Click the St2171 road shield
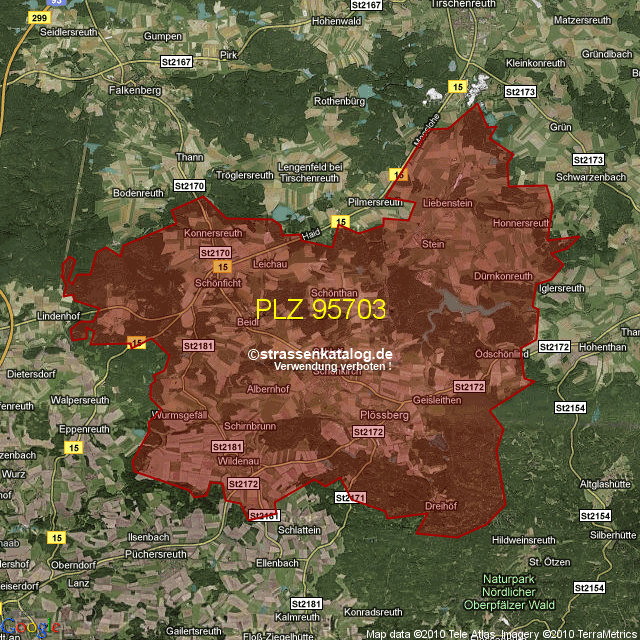Image resolution: width=640 pixels, height=640 pixels. [x=350, y=497]
